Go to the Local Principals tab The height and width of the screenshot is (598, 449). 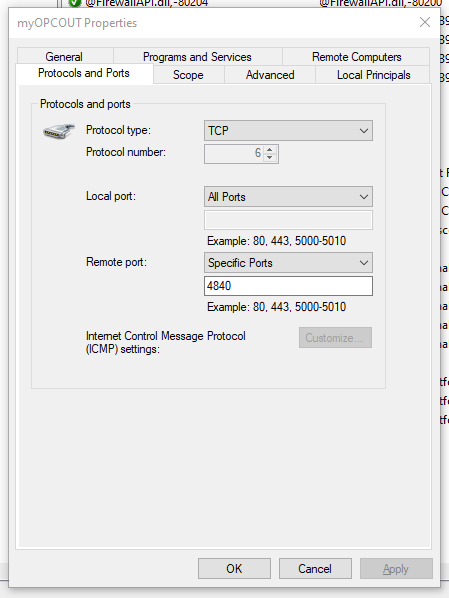pyautogui.click(x=373, y=75)
